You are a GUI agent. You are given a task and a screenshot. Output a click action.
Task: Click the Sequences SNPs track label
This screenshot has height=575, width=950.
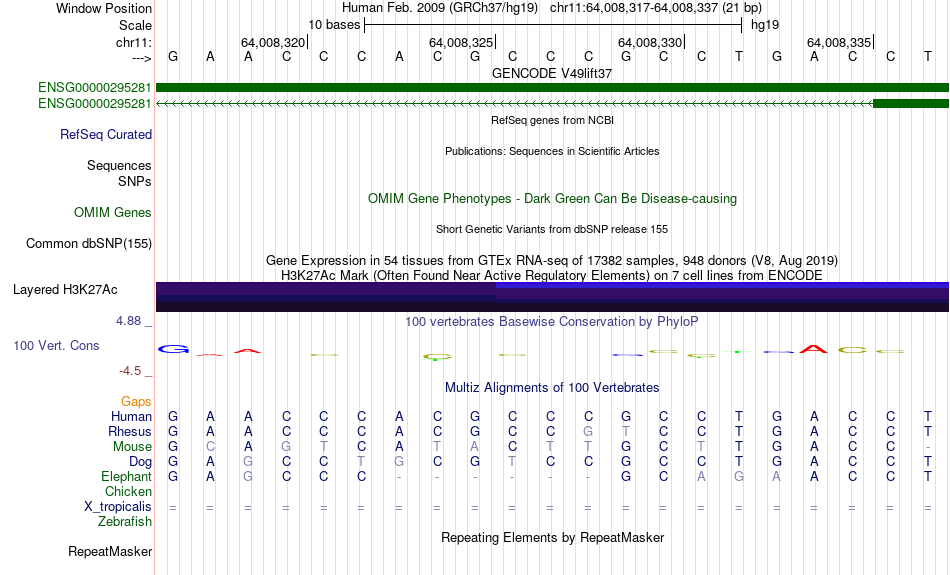click(x=119, y=173)
